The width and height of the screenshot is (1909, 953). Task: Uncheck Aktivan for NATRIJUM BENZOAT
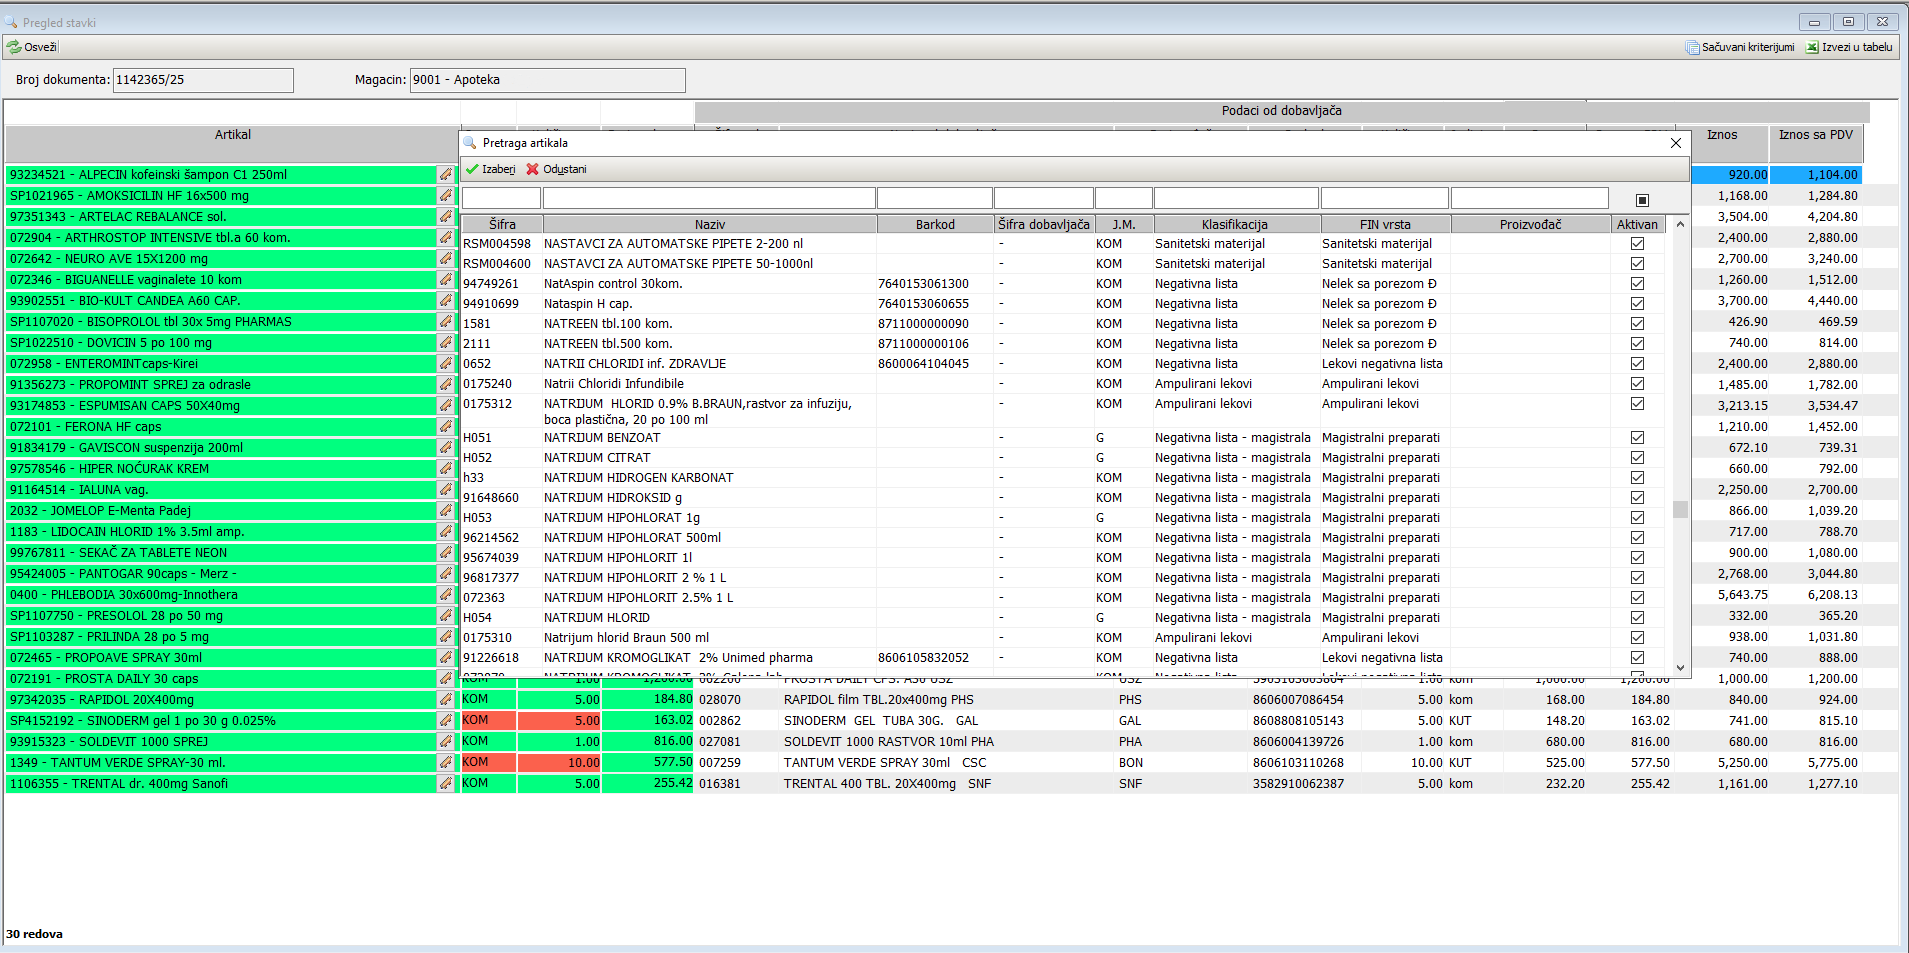tap(1637, 438)
